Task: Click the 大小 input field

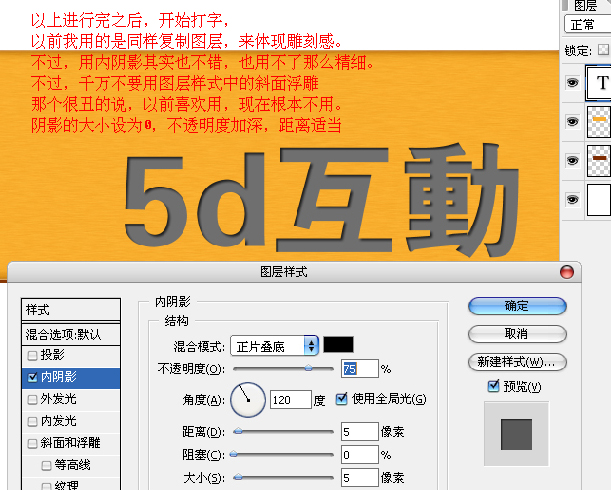Action: (360, 478)
